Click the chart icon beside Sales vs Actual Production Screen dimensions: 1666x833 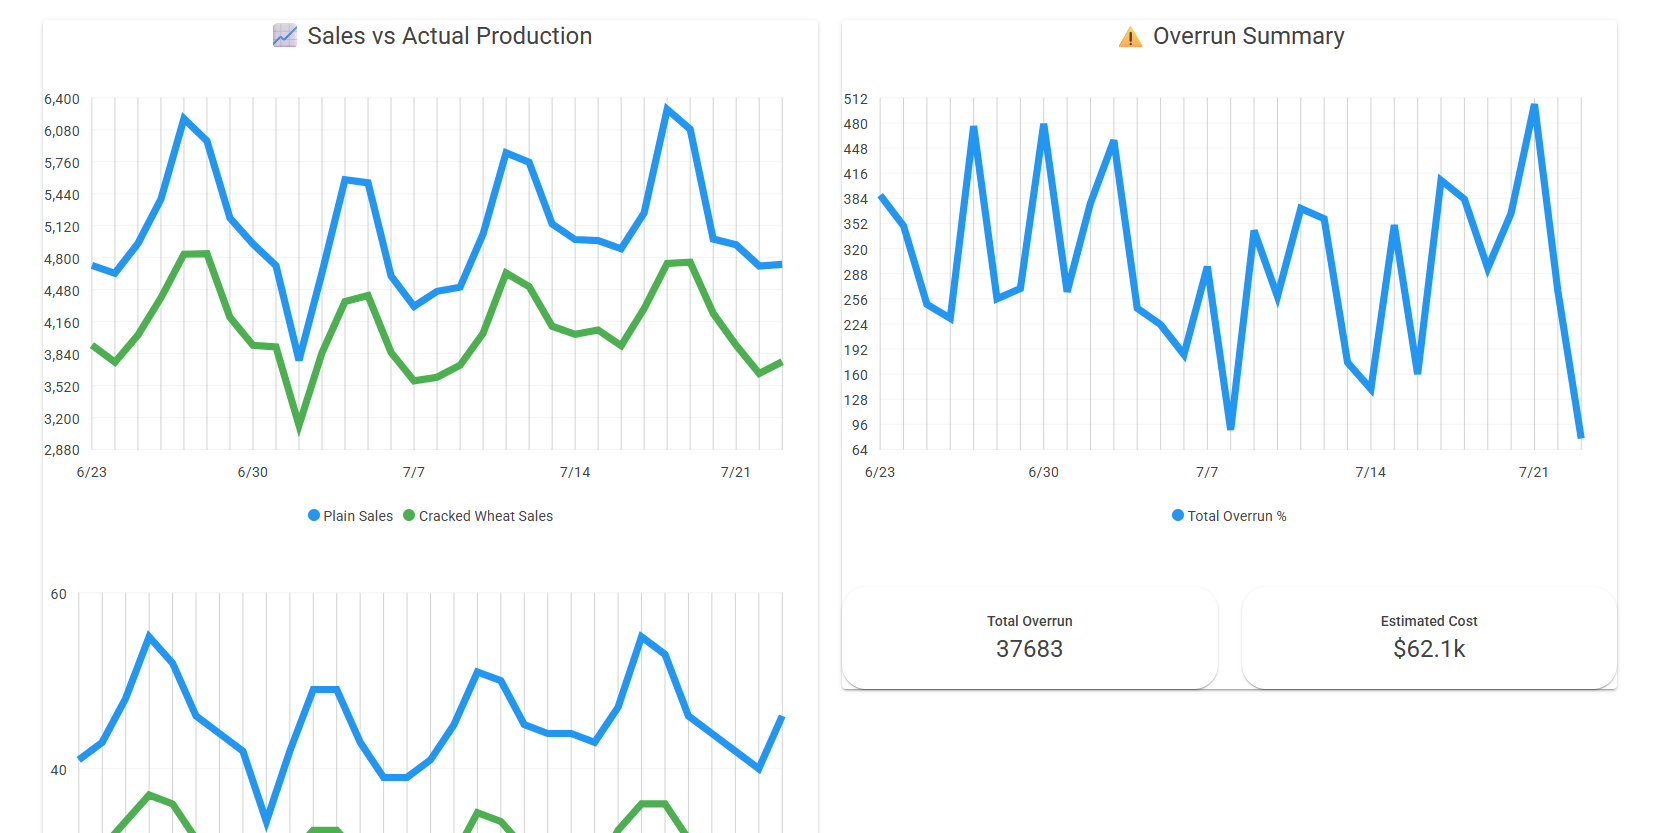coord(285,36)
